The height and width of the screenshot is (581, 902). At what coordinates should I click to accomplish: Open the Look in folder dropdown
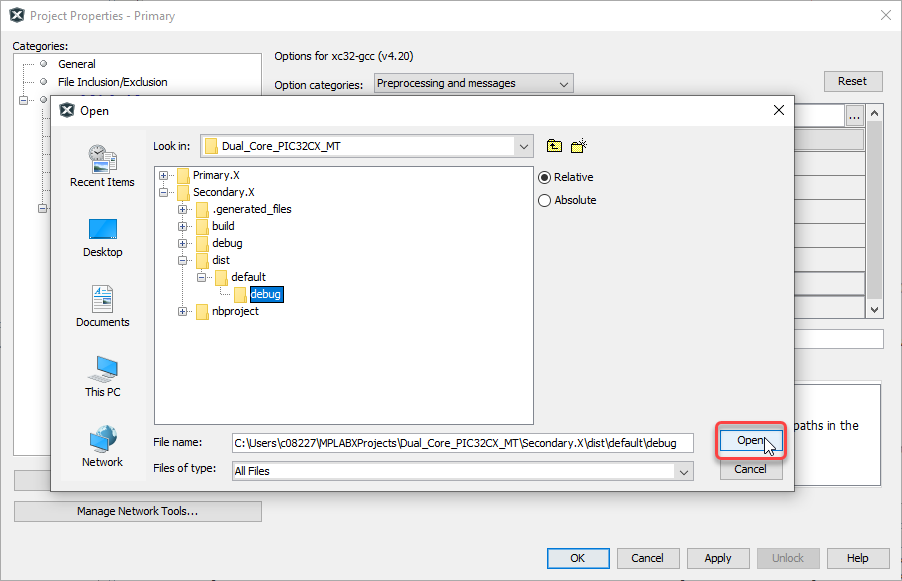point(523,146)
